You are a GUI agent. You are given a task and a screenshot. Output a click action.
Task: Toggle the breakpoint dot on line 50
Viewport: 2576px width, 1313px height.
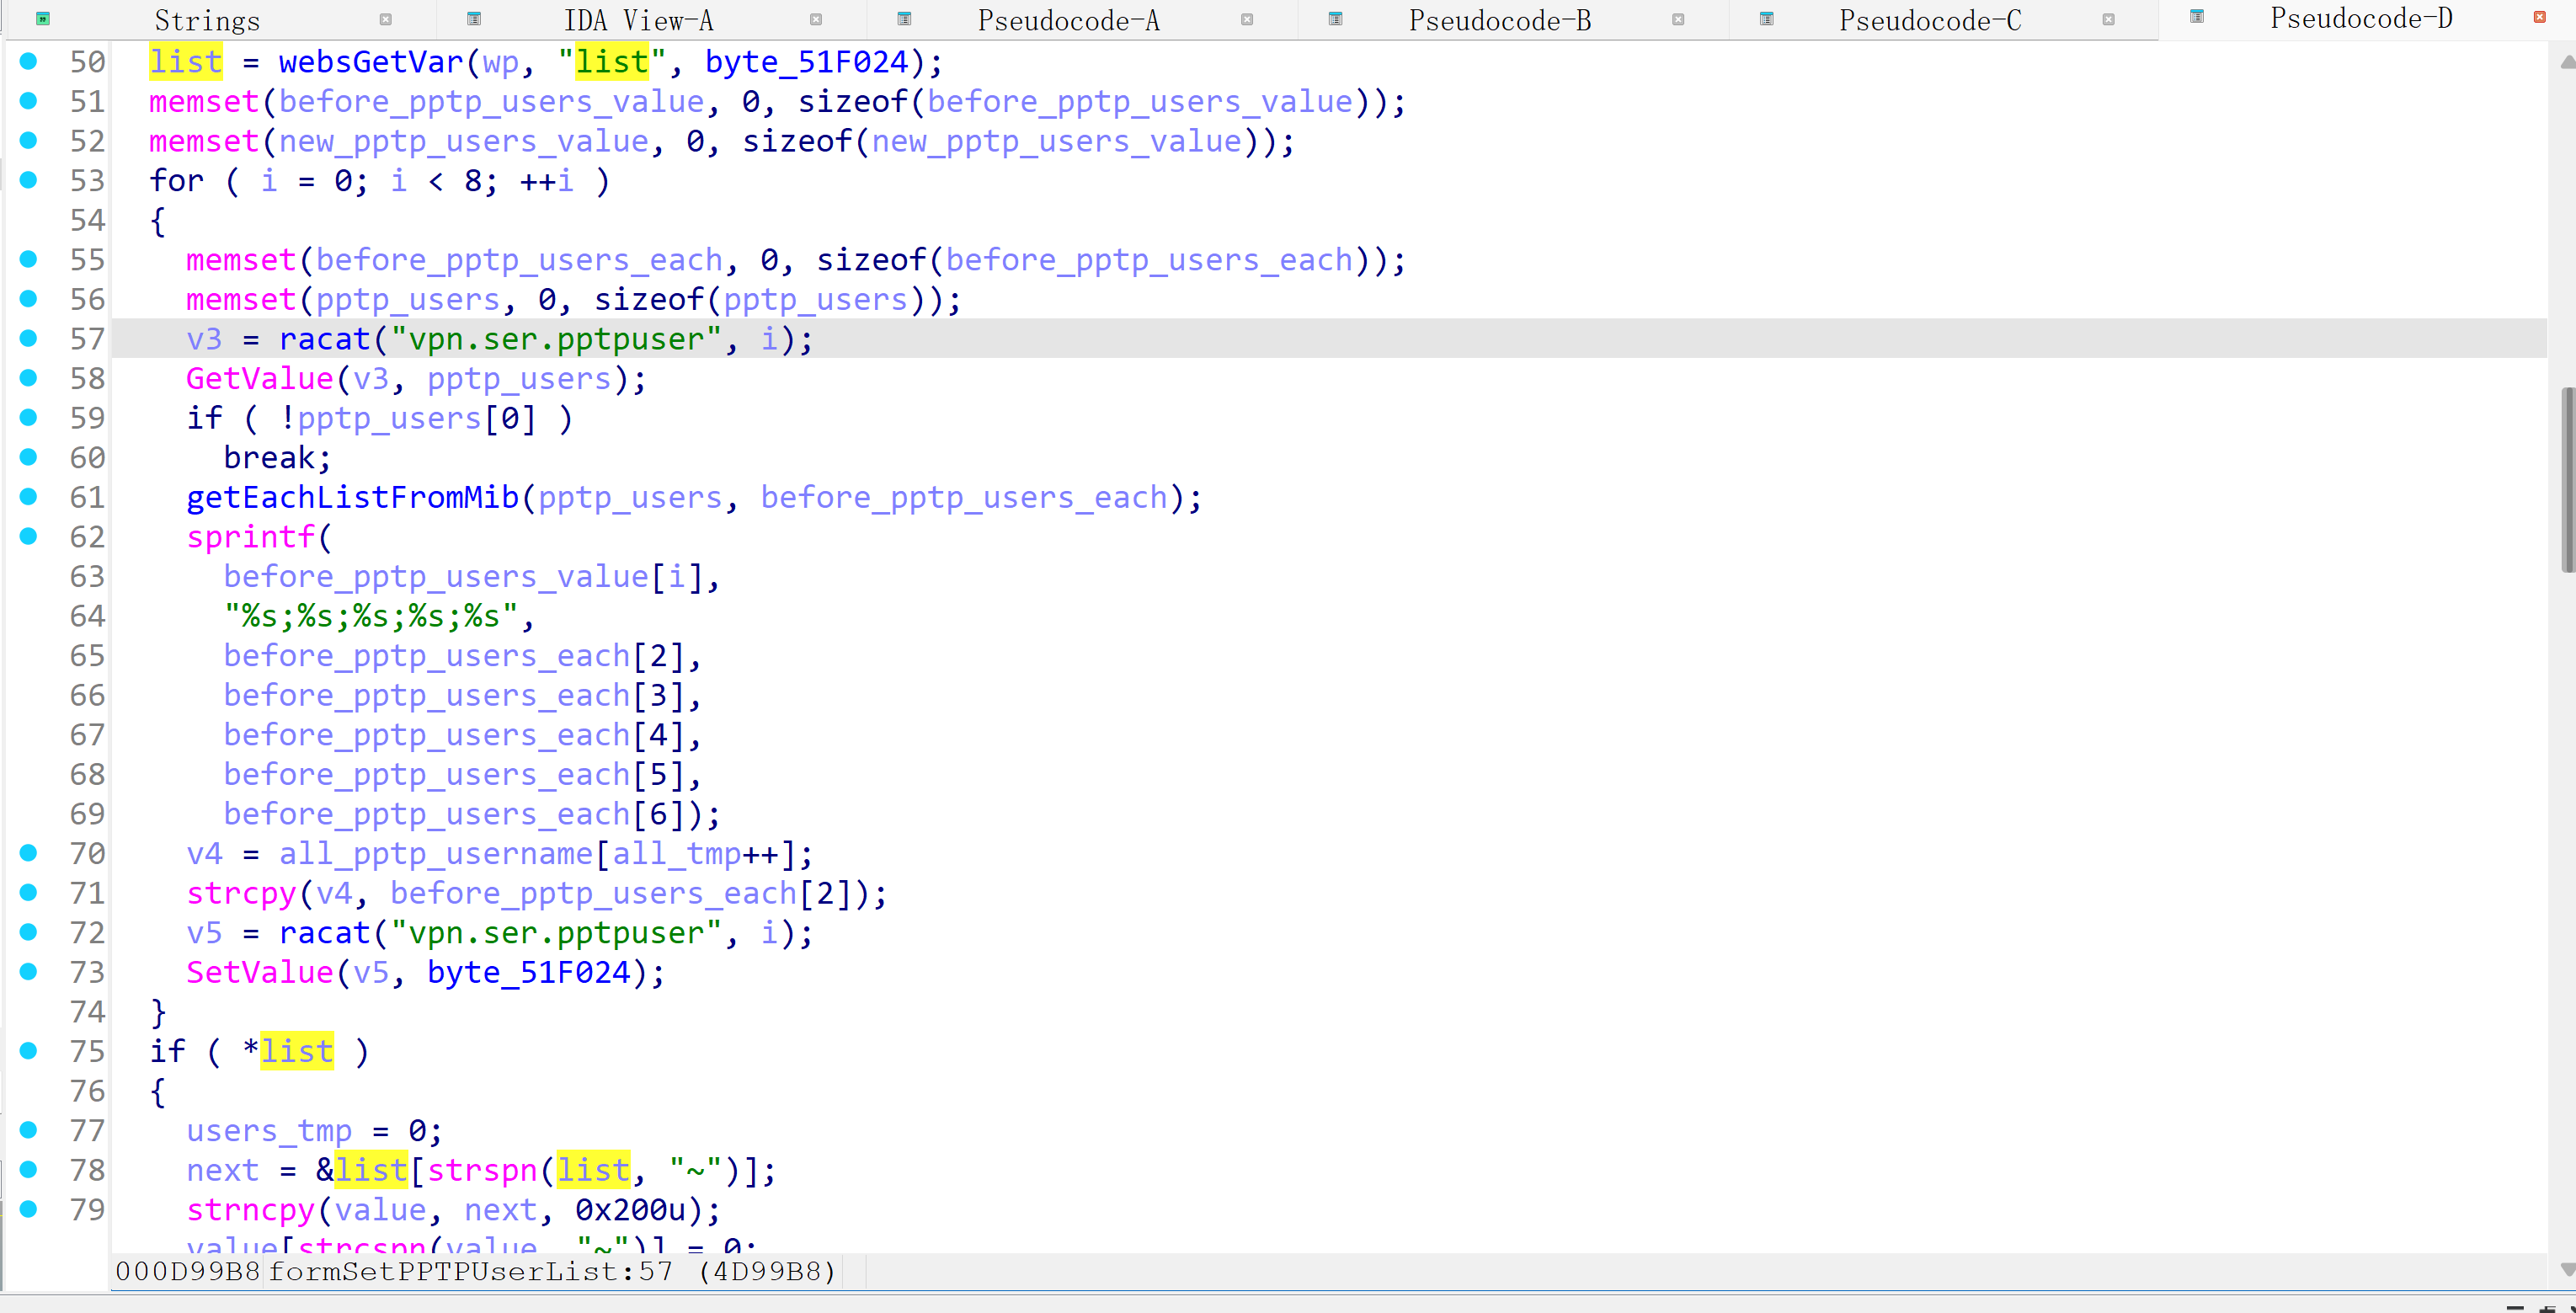point(29,61)
